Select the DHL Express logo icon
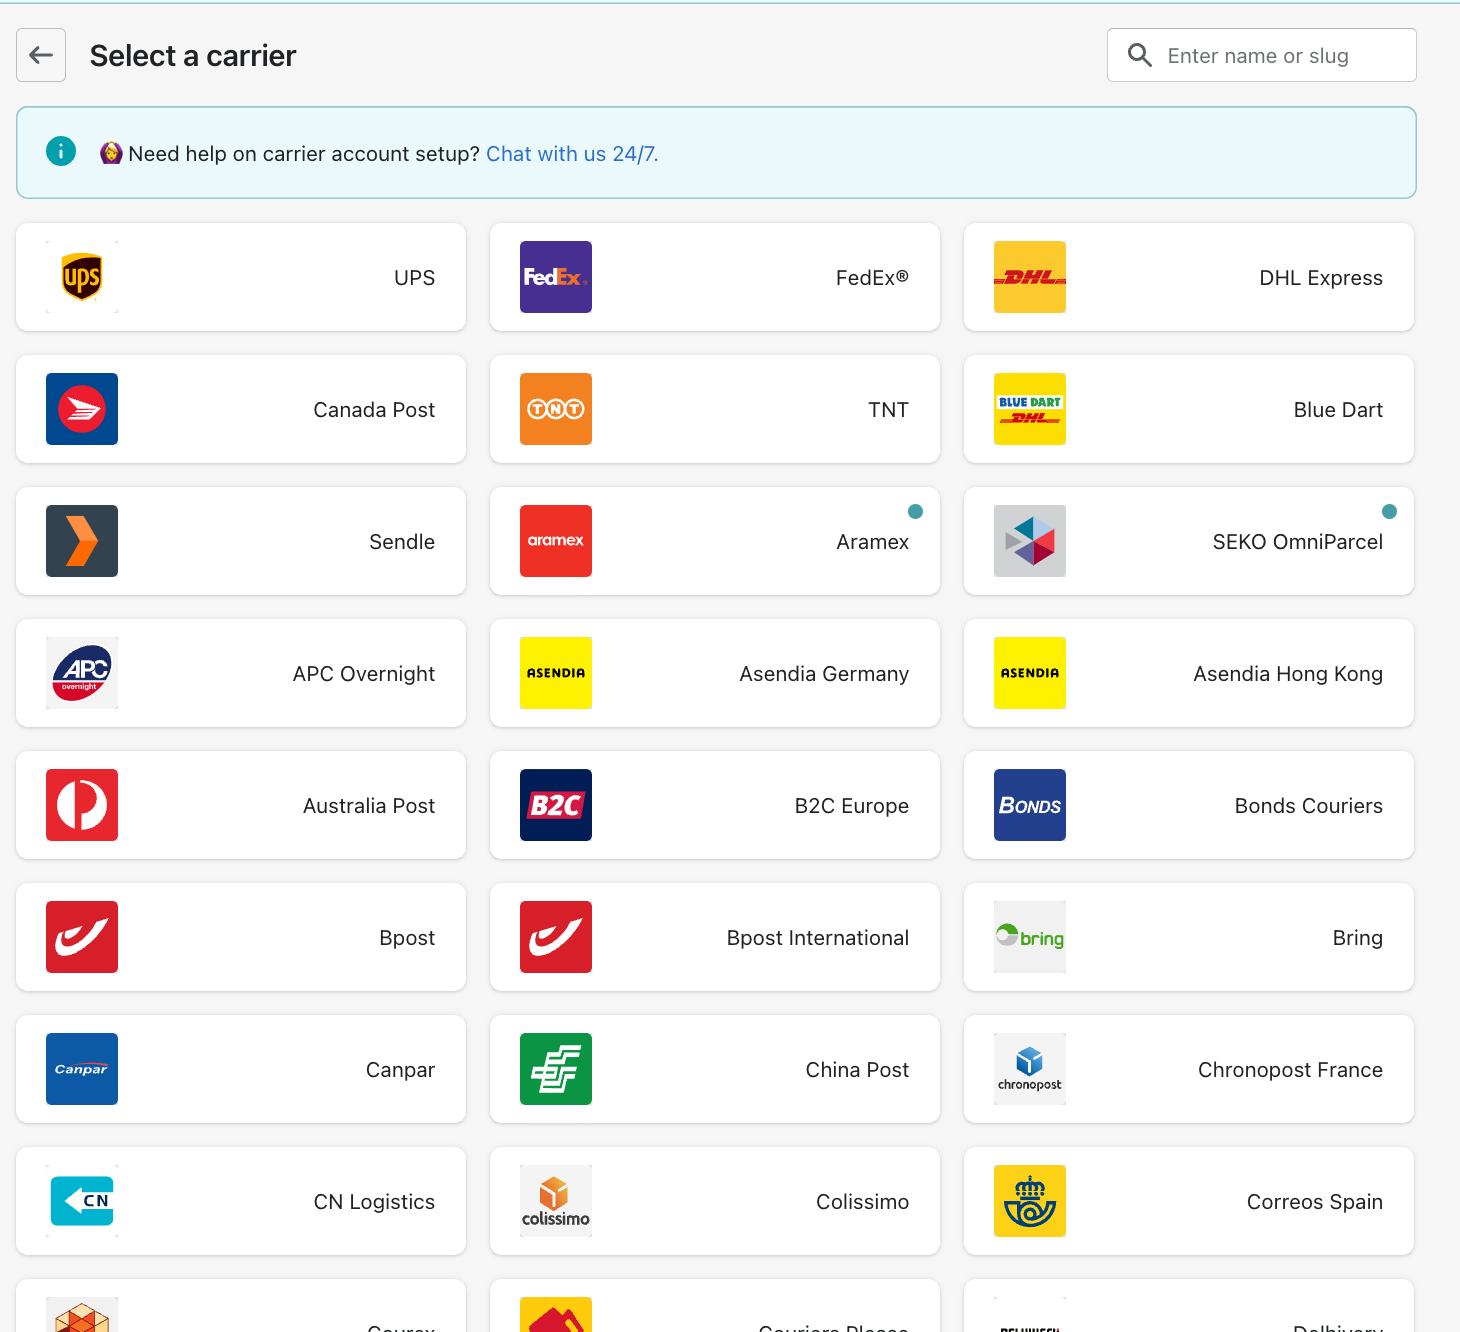Screen dimensions: 1460x1332 point(1030,277)
